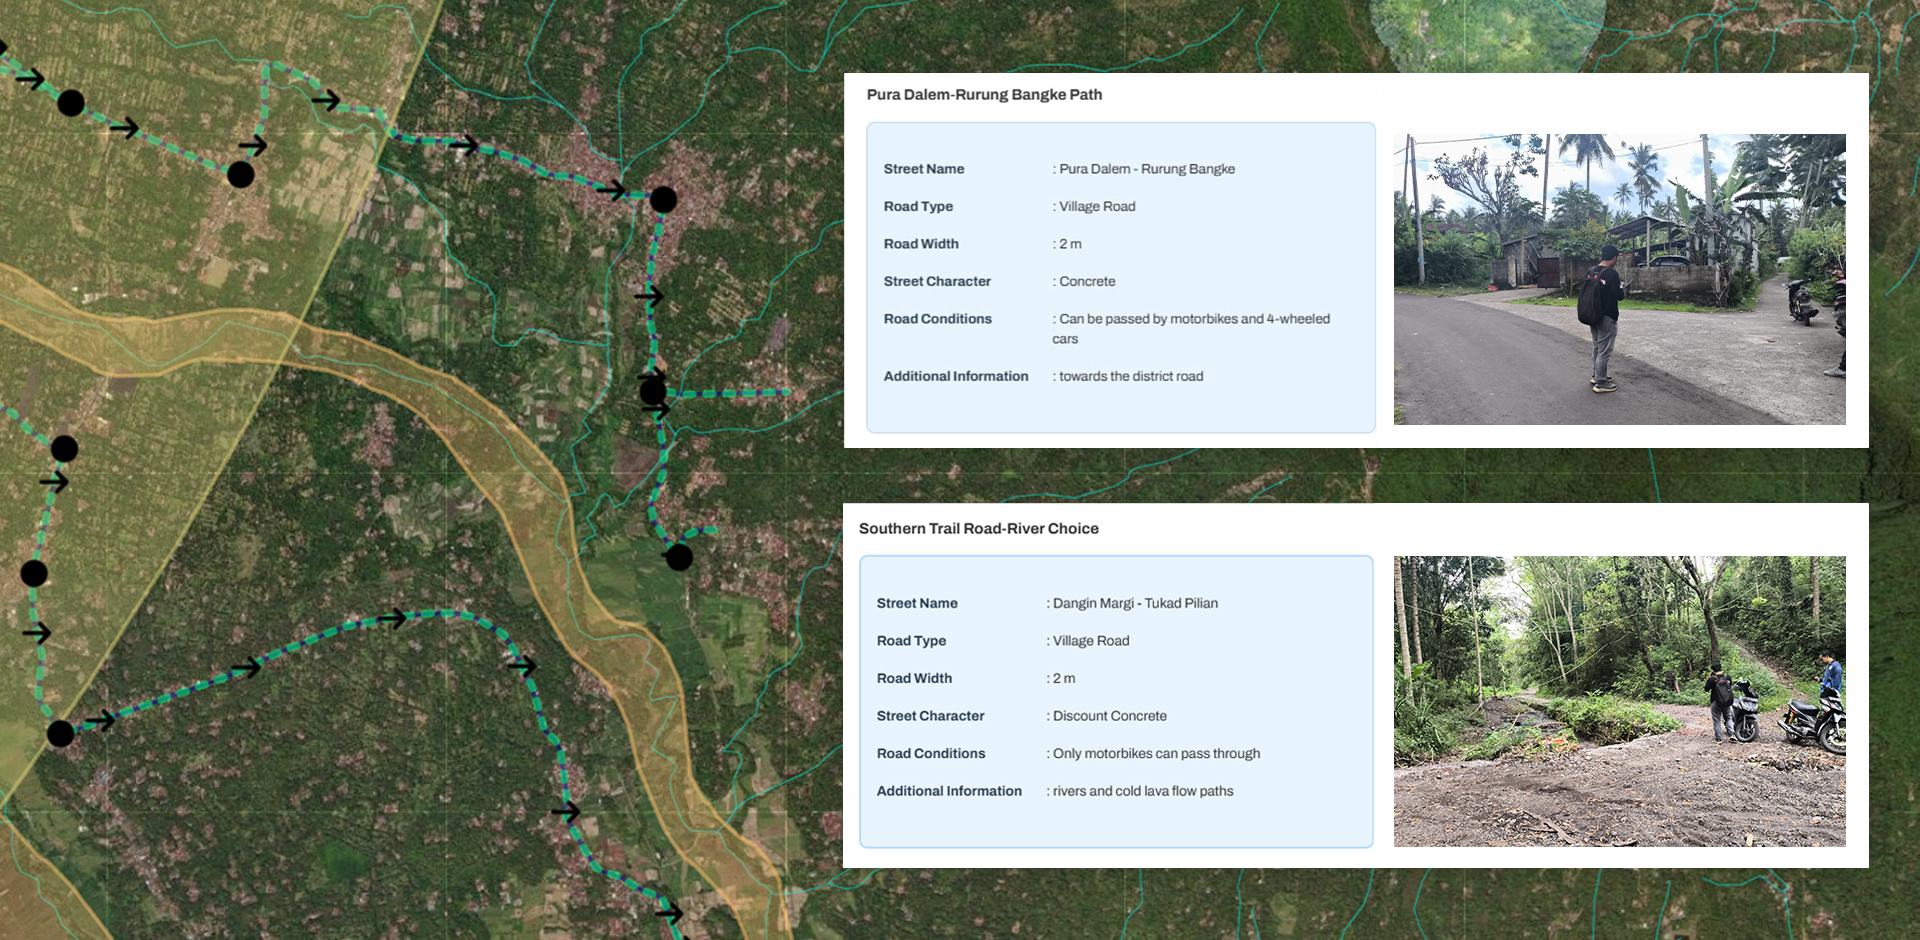Click 'Additional Information' label in Pura Dalem card
Screen dimensions: 1920x940
956,376
